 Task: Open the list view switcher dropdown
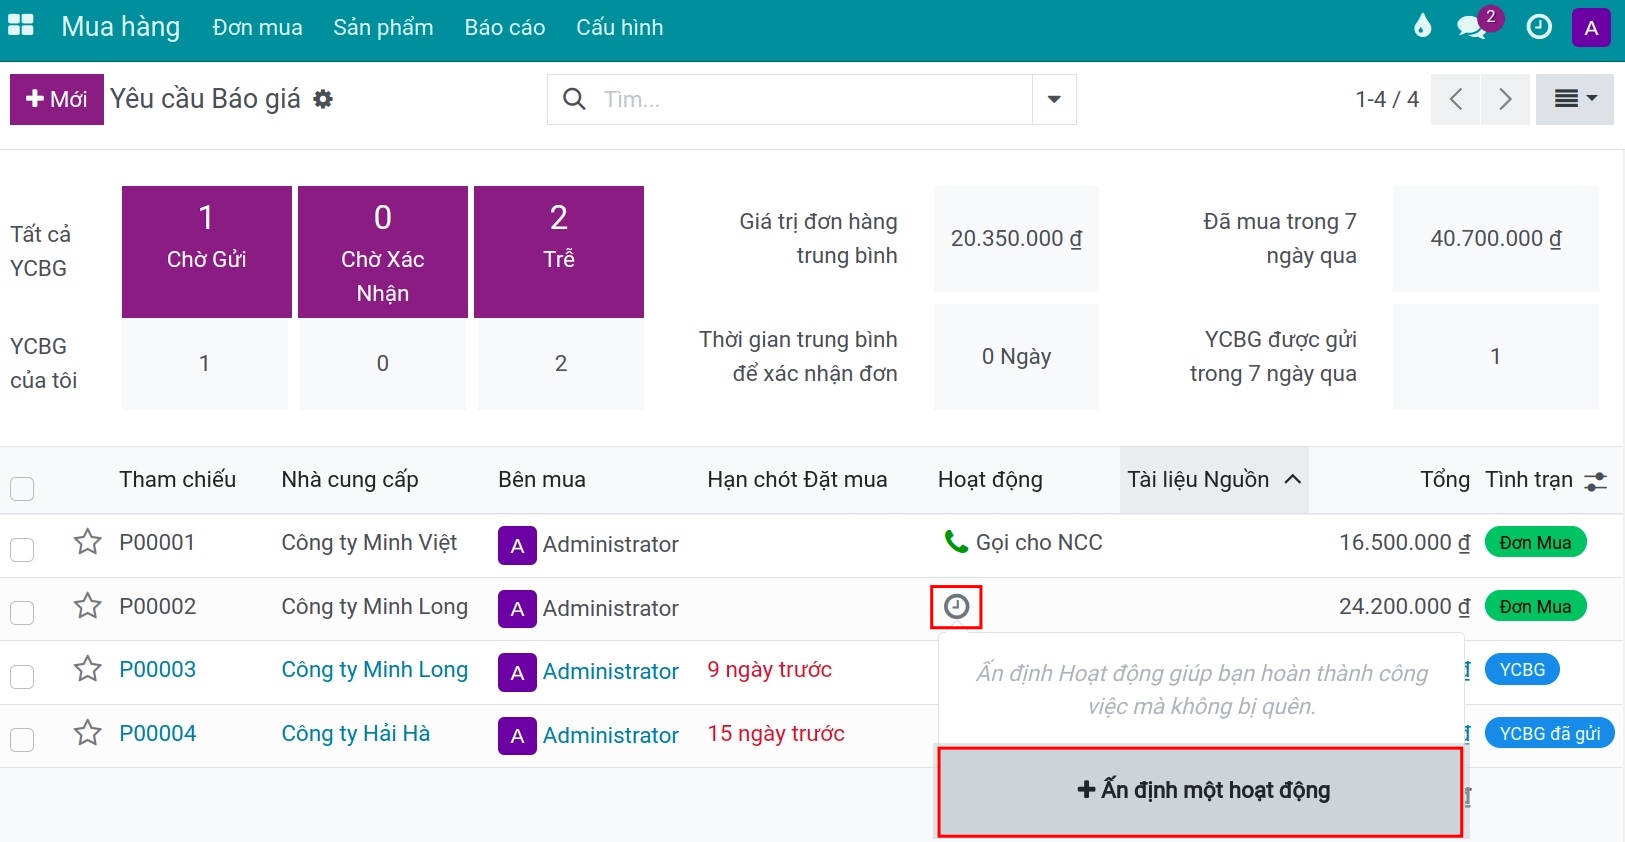pos(1575,99)
